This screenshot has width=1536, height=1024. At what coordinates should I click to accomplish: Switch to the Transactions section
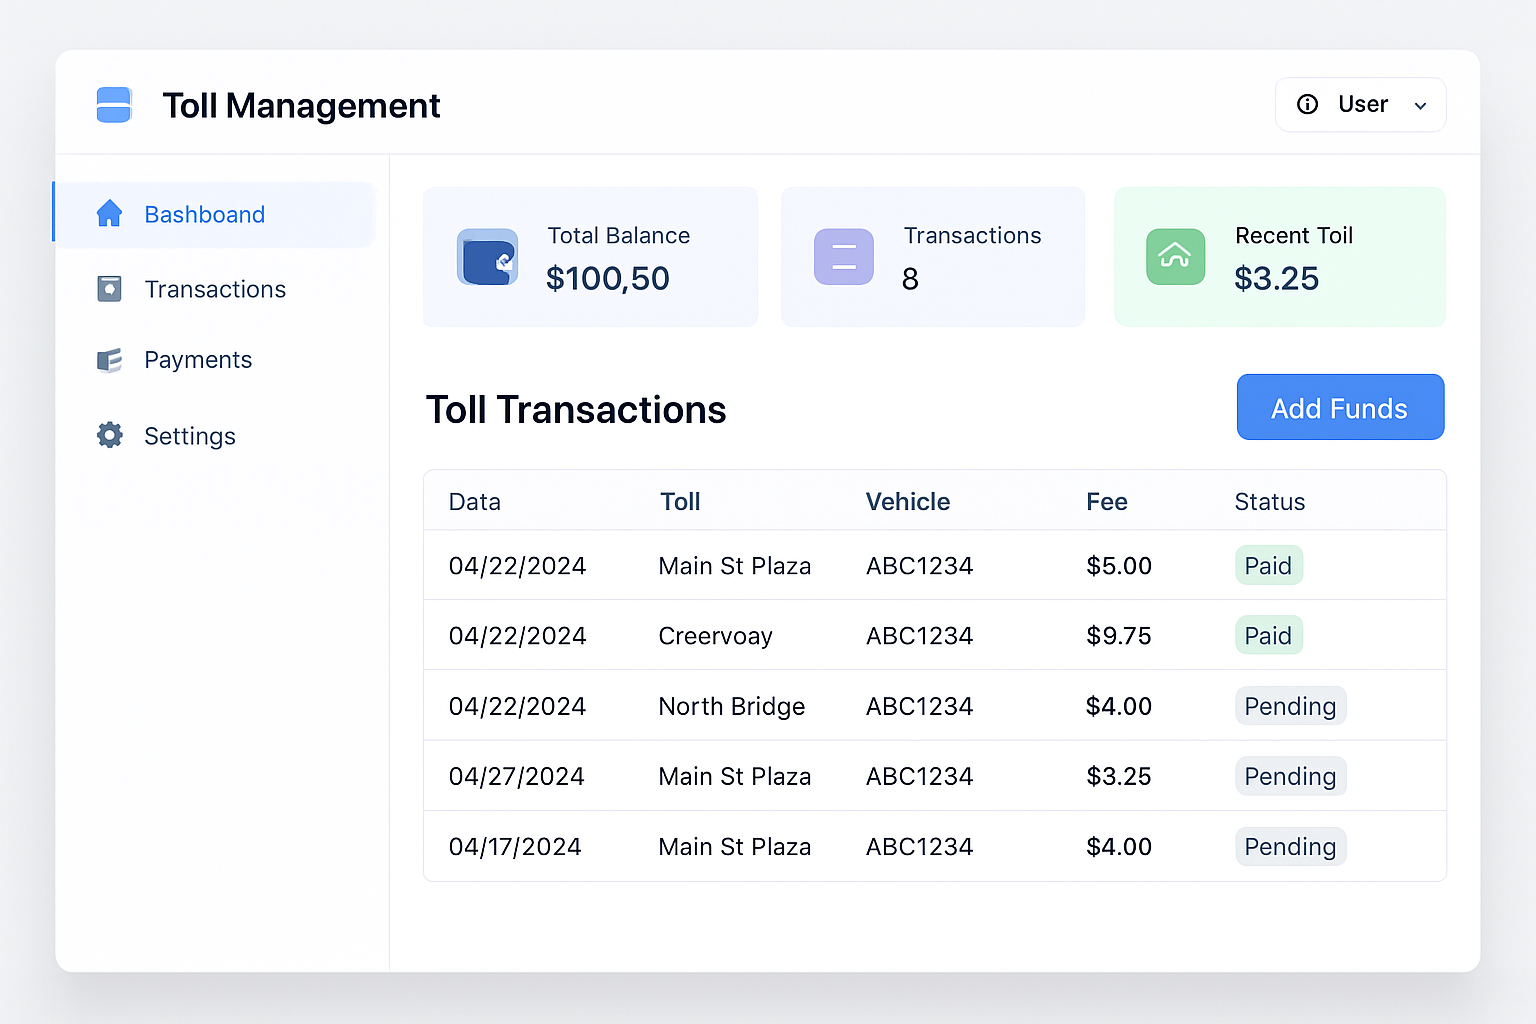click(215, 288)
